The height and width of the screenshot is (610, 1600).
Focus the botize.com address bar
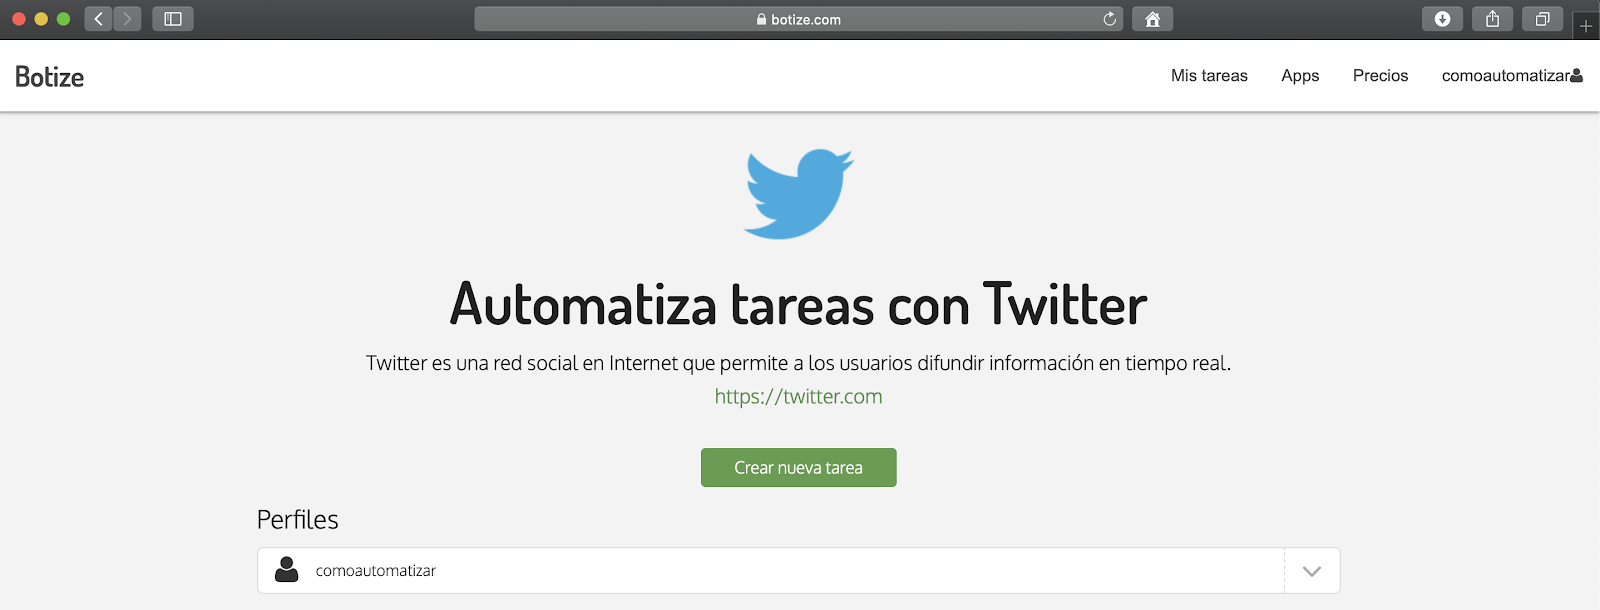coord(798,19)
